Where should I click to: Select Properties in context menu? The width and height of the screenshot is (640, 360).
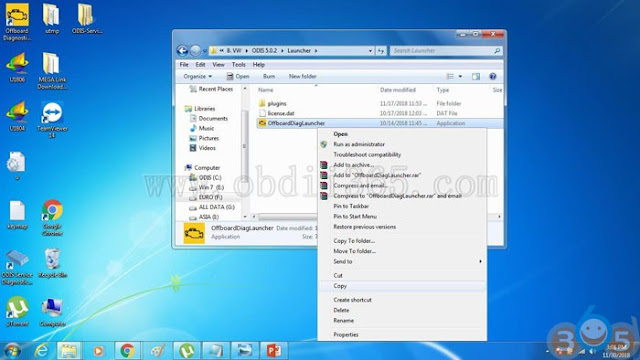402,334
